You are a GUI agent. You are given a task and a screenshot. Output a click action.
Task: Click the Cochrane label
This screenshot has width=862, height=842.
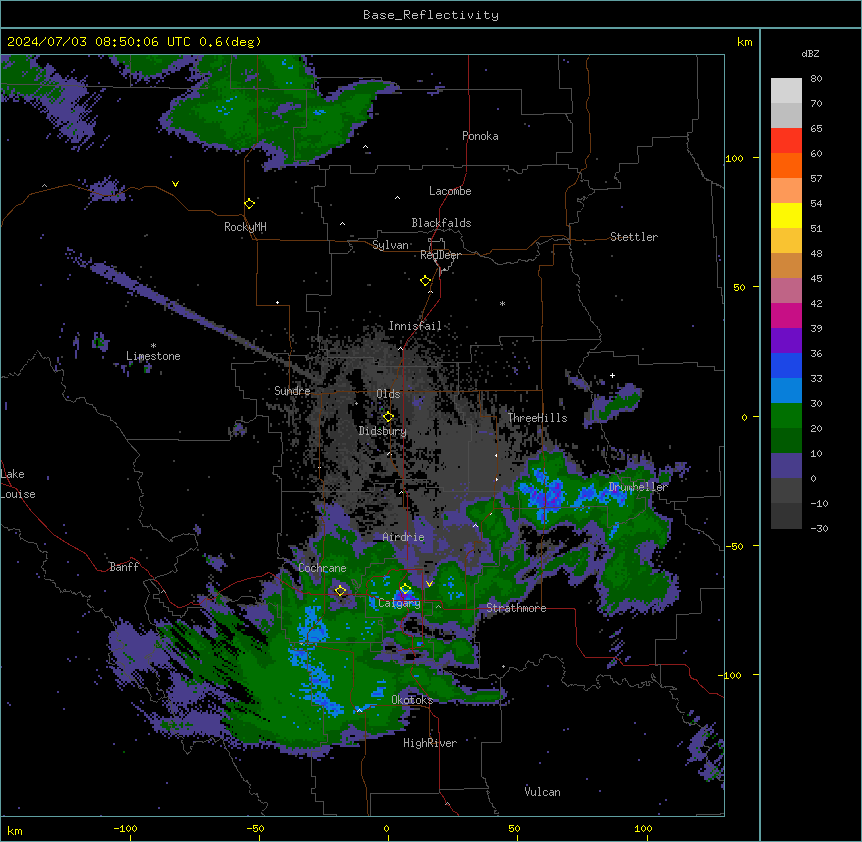pos(322,568)
